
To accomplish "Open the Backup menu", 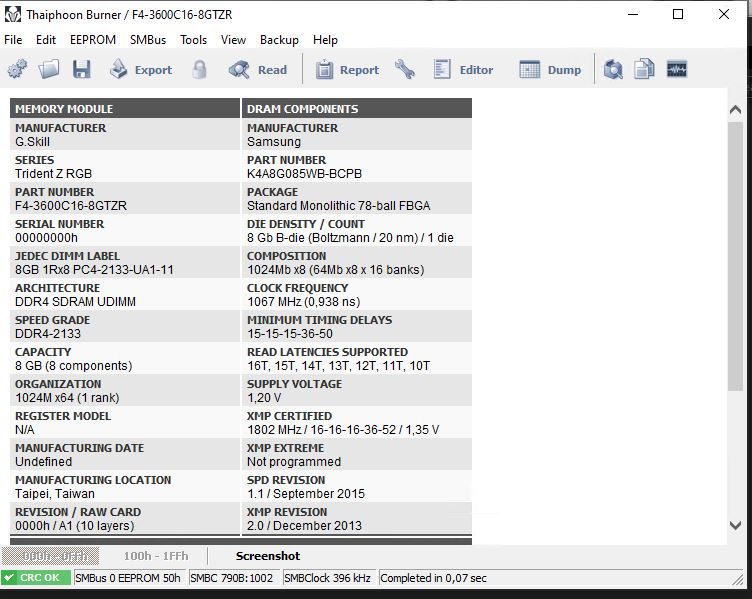I will point(279,40).
